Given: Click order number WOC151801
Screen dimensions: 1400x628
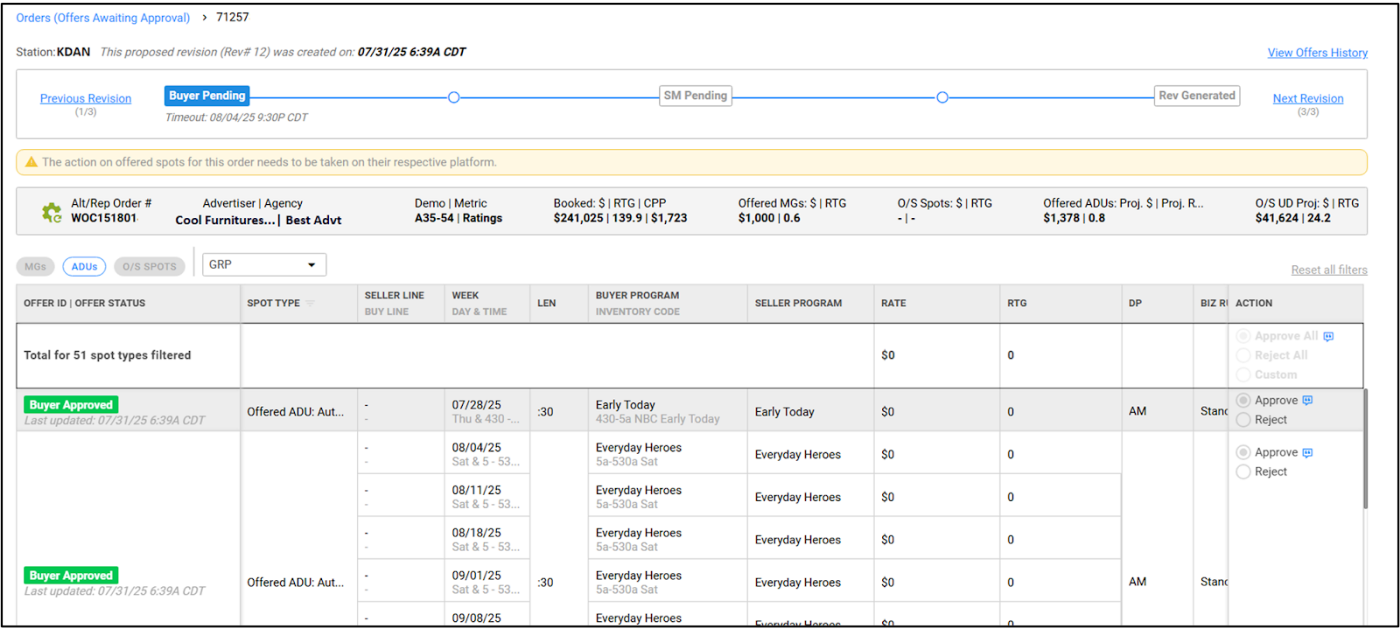Looking at the screenshot, I should coord(104,218).
